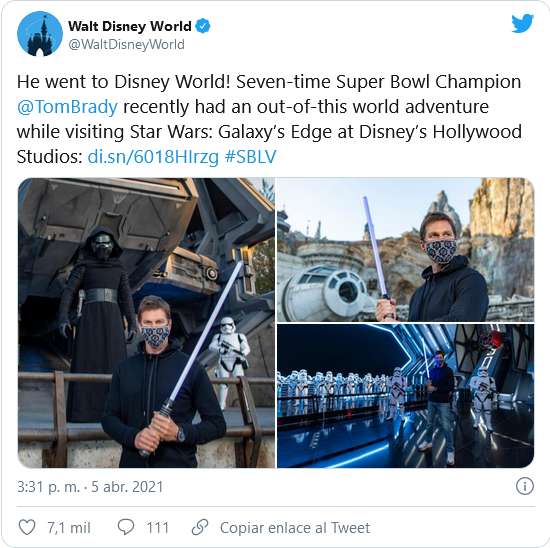This screenshot has height=548, width=550.
Task: Open replies via the speech bubble icon
Action: (x=126, y=527)
